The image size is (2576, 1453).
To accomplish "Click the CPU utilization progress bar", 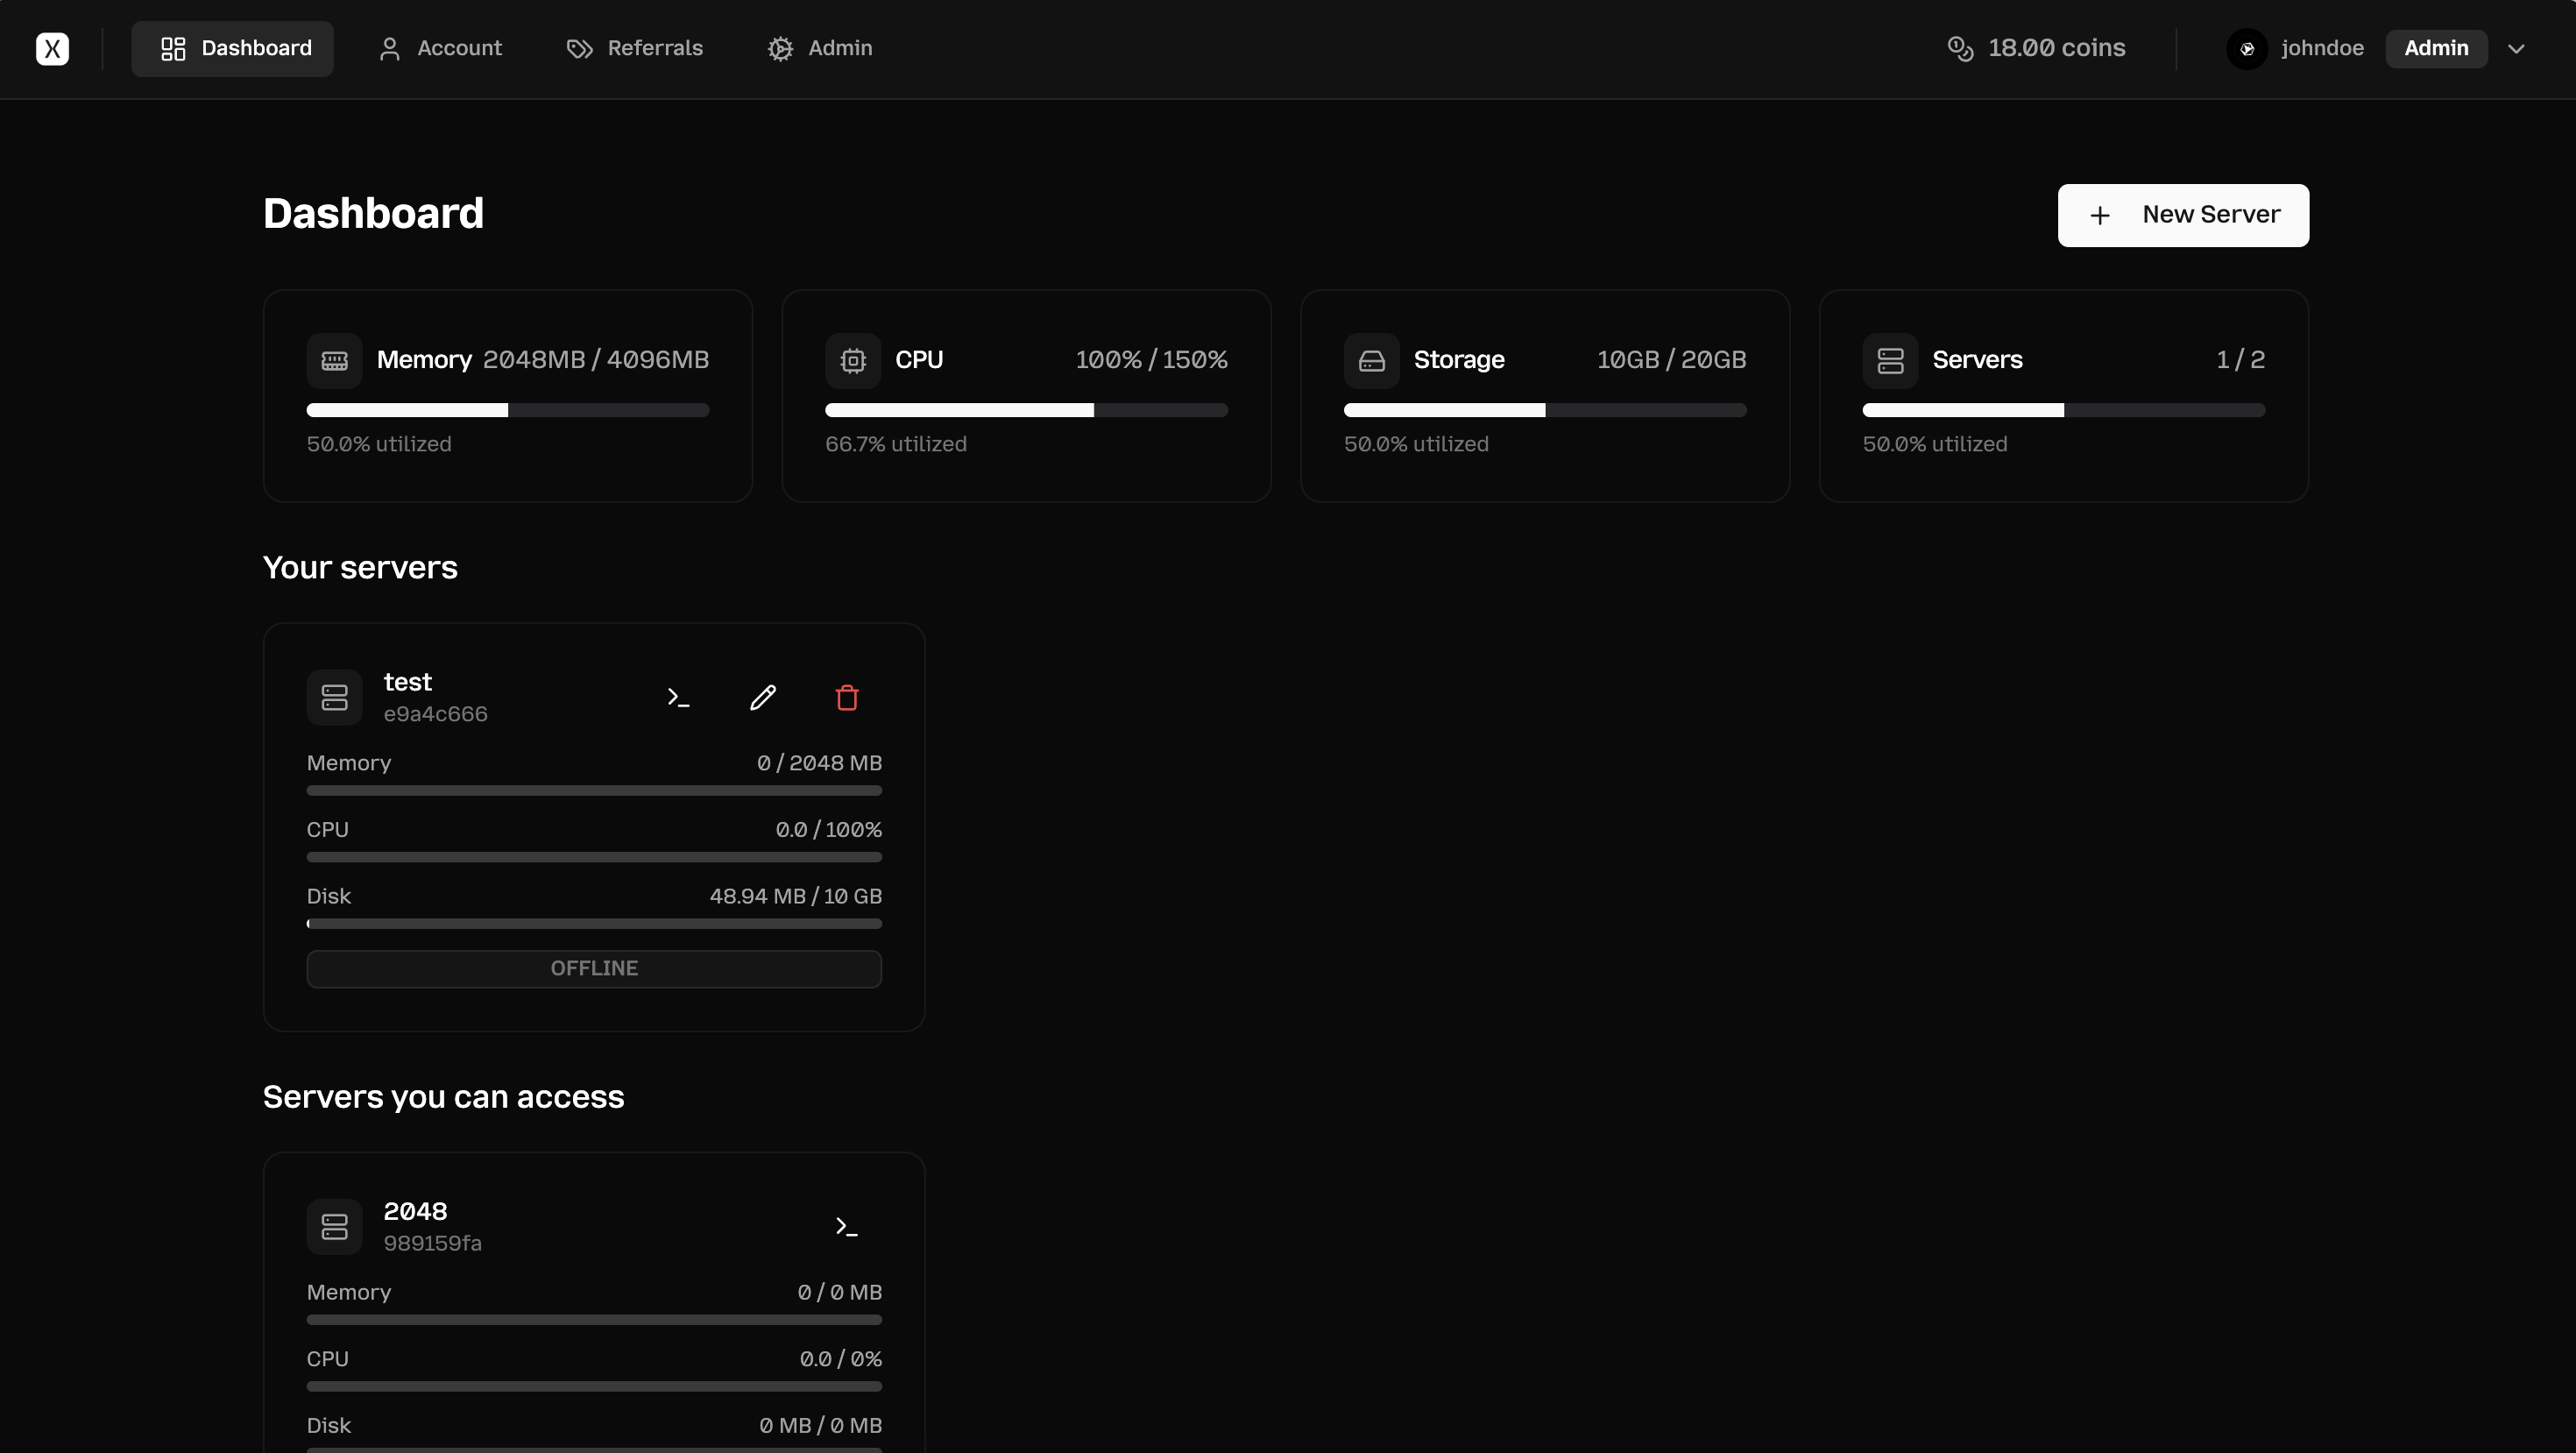I will click(x=1025, y=410).
